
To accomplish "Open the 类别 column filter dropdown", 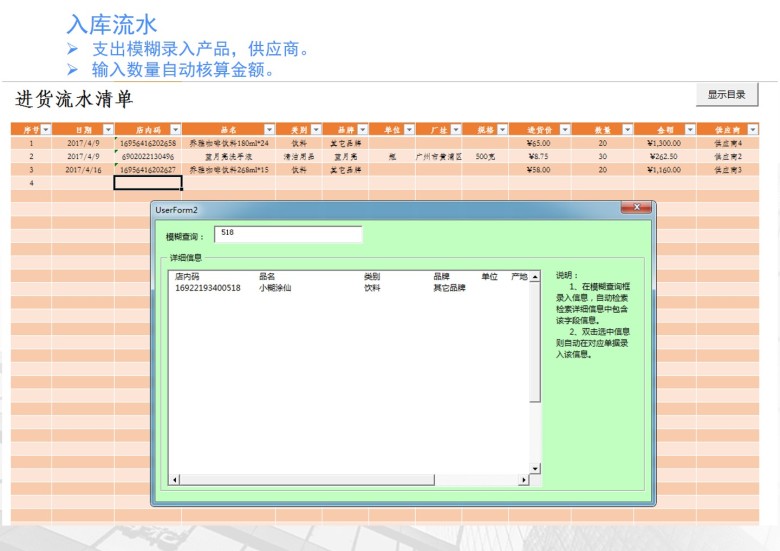I will (x=316, y=130).
